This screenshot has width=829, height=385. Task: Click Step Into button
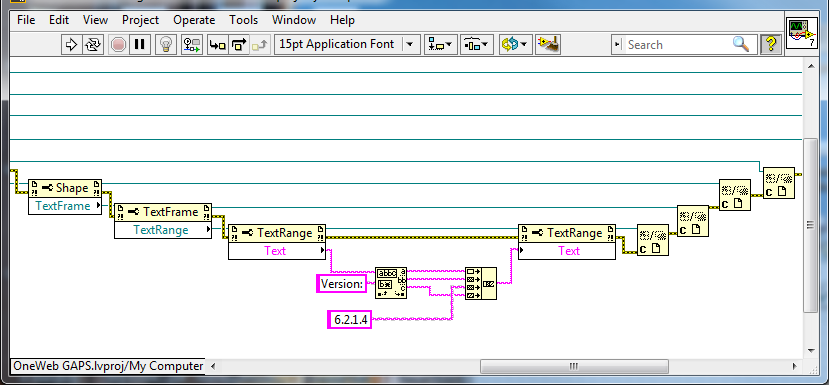click(217, 44)
